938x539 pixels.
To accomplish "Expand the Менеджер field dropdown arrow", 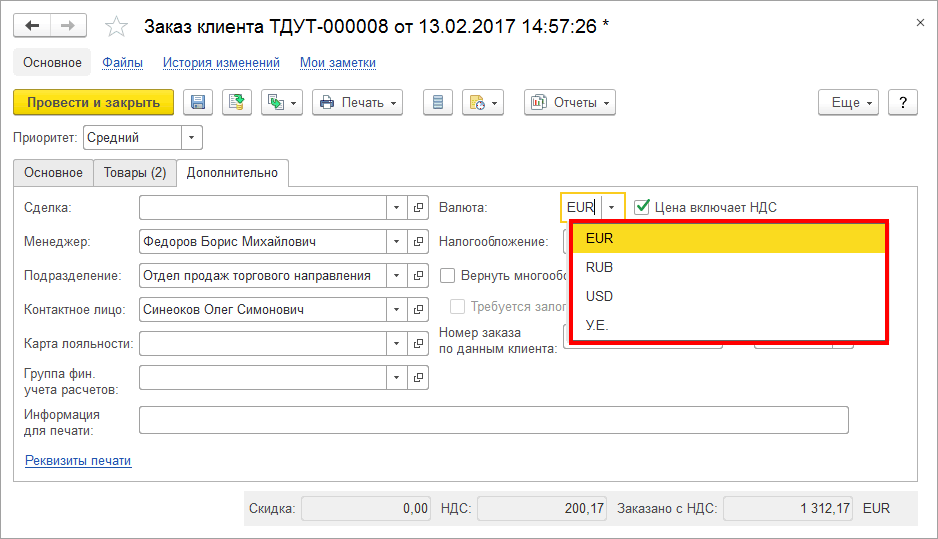I will tap(397, 241).
